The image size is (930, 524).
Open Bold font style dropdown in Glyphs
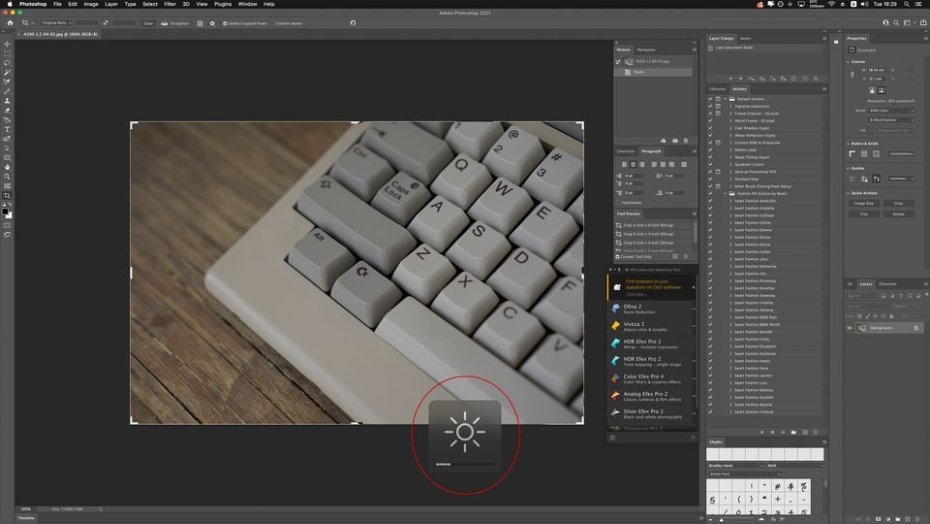pos(795,466)
